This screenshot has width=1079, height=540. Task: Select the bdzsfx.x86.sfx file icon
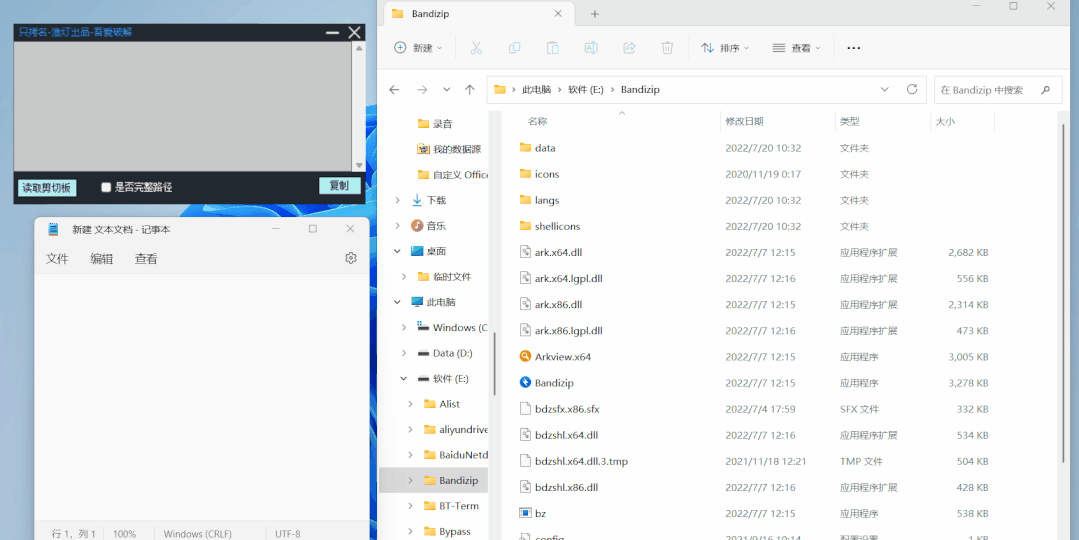(x=525, y=409)
